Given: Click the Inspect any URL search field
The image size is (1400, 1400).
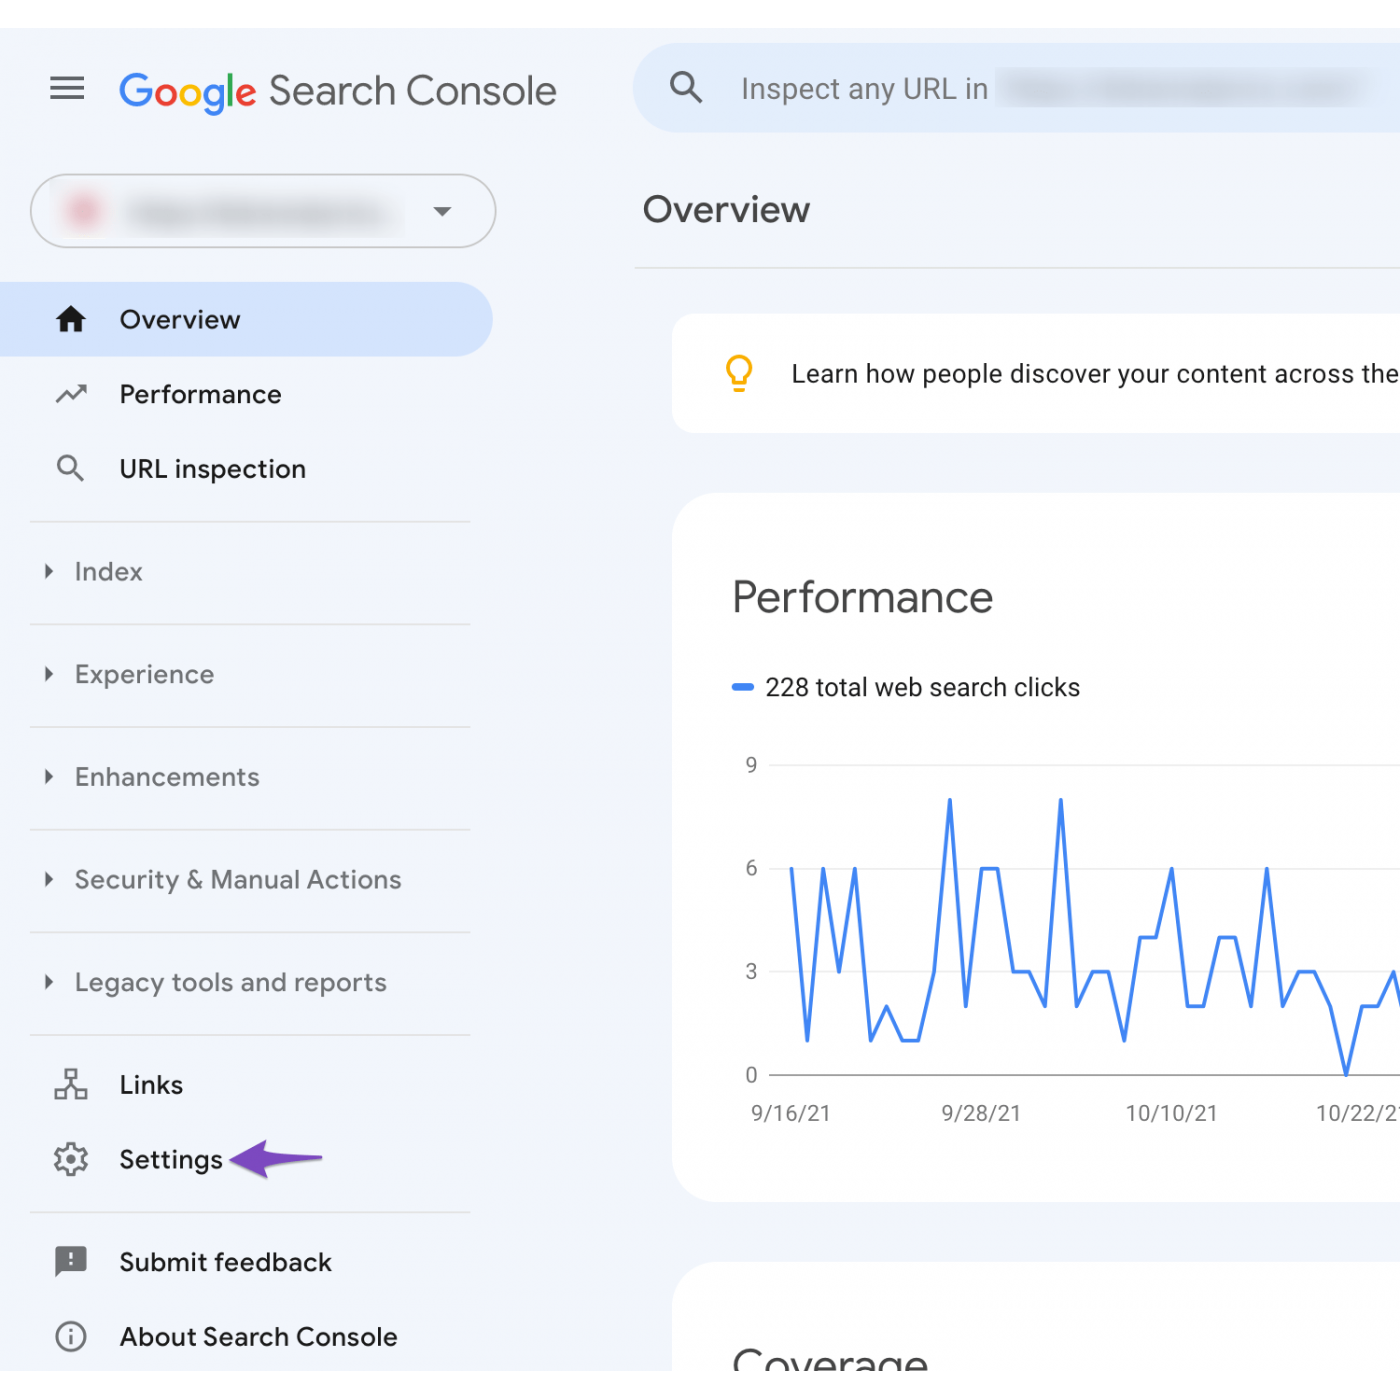Looking at the screenshot, I should [1050, 89].
